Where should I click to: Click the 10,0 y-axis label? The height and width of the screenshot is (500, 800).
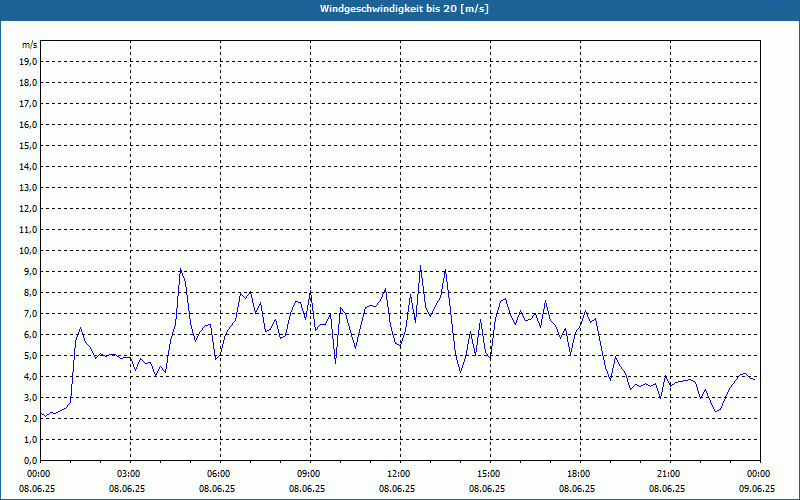click(29, 251)
